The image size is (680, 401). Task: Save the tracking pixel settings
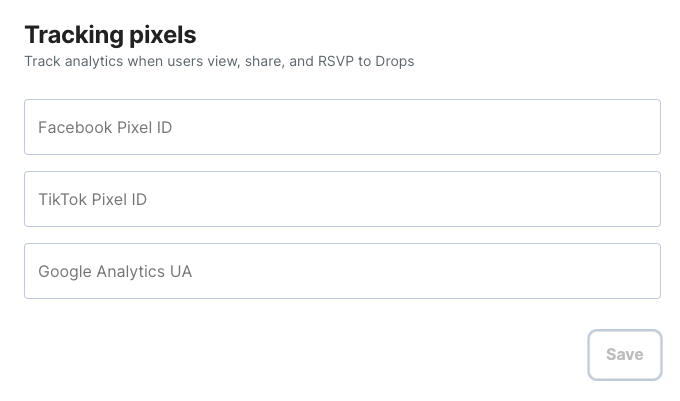pyautogui.click(x=624, y=354)
